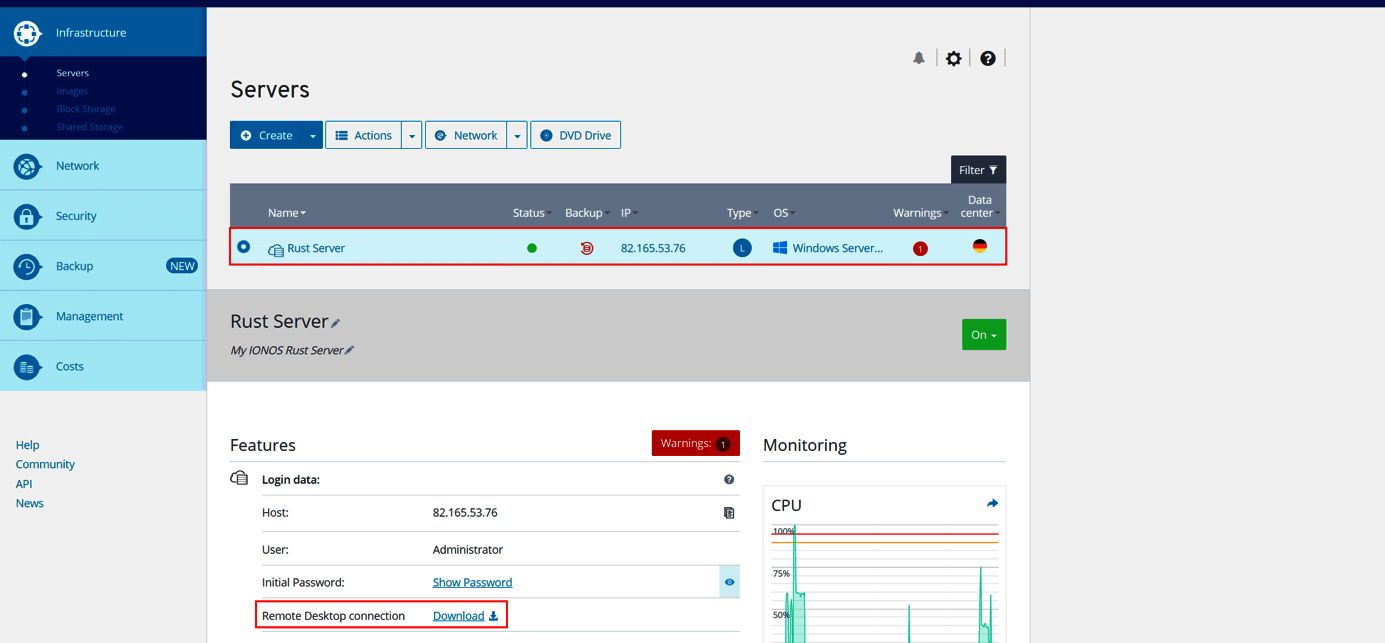Click the blue 'L' server type icon

tap(741, 247)
